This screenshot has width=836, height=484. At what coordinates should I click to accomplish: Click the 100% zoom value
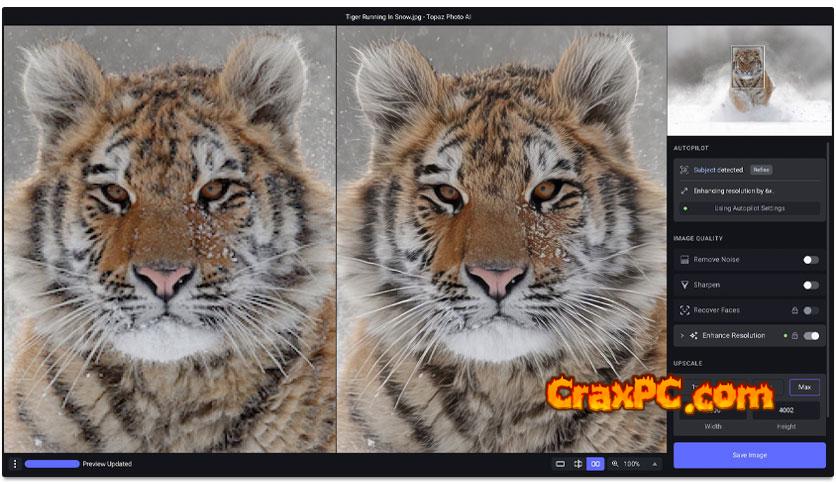pyautogui.click(x=631, y=464)
